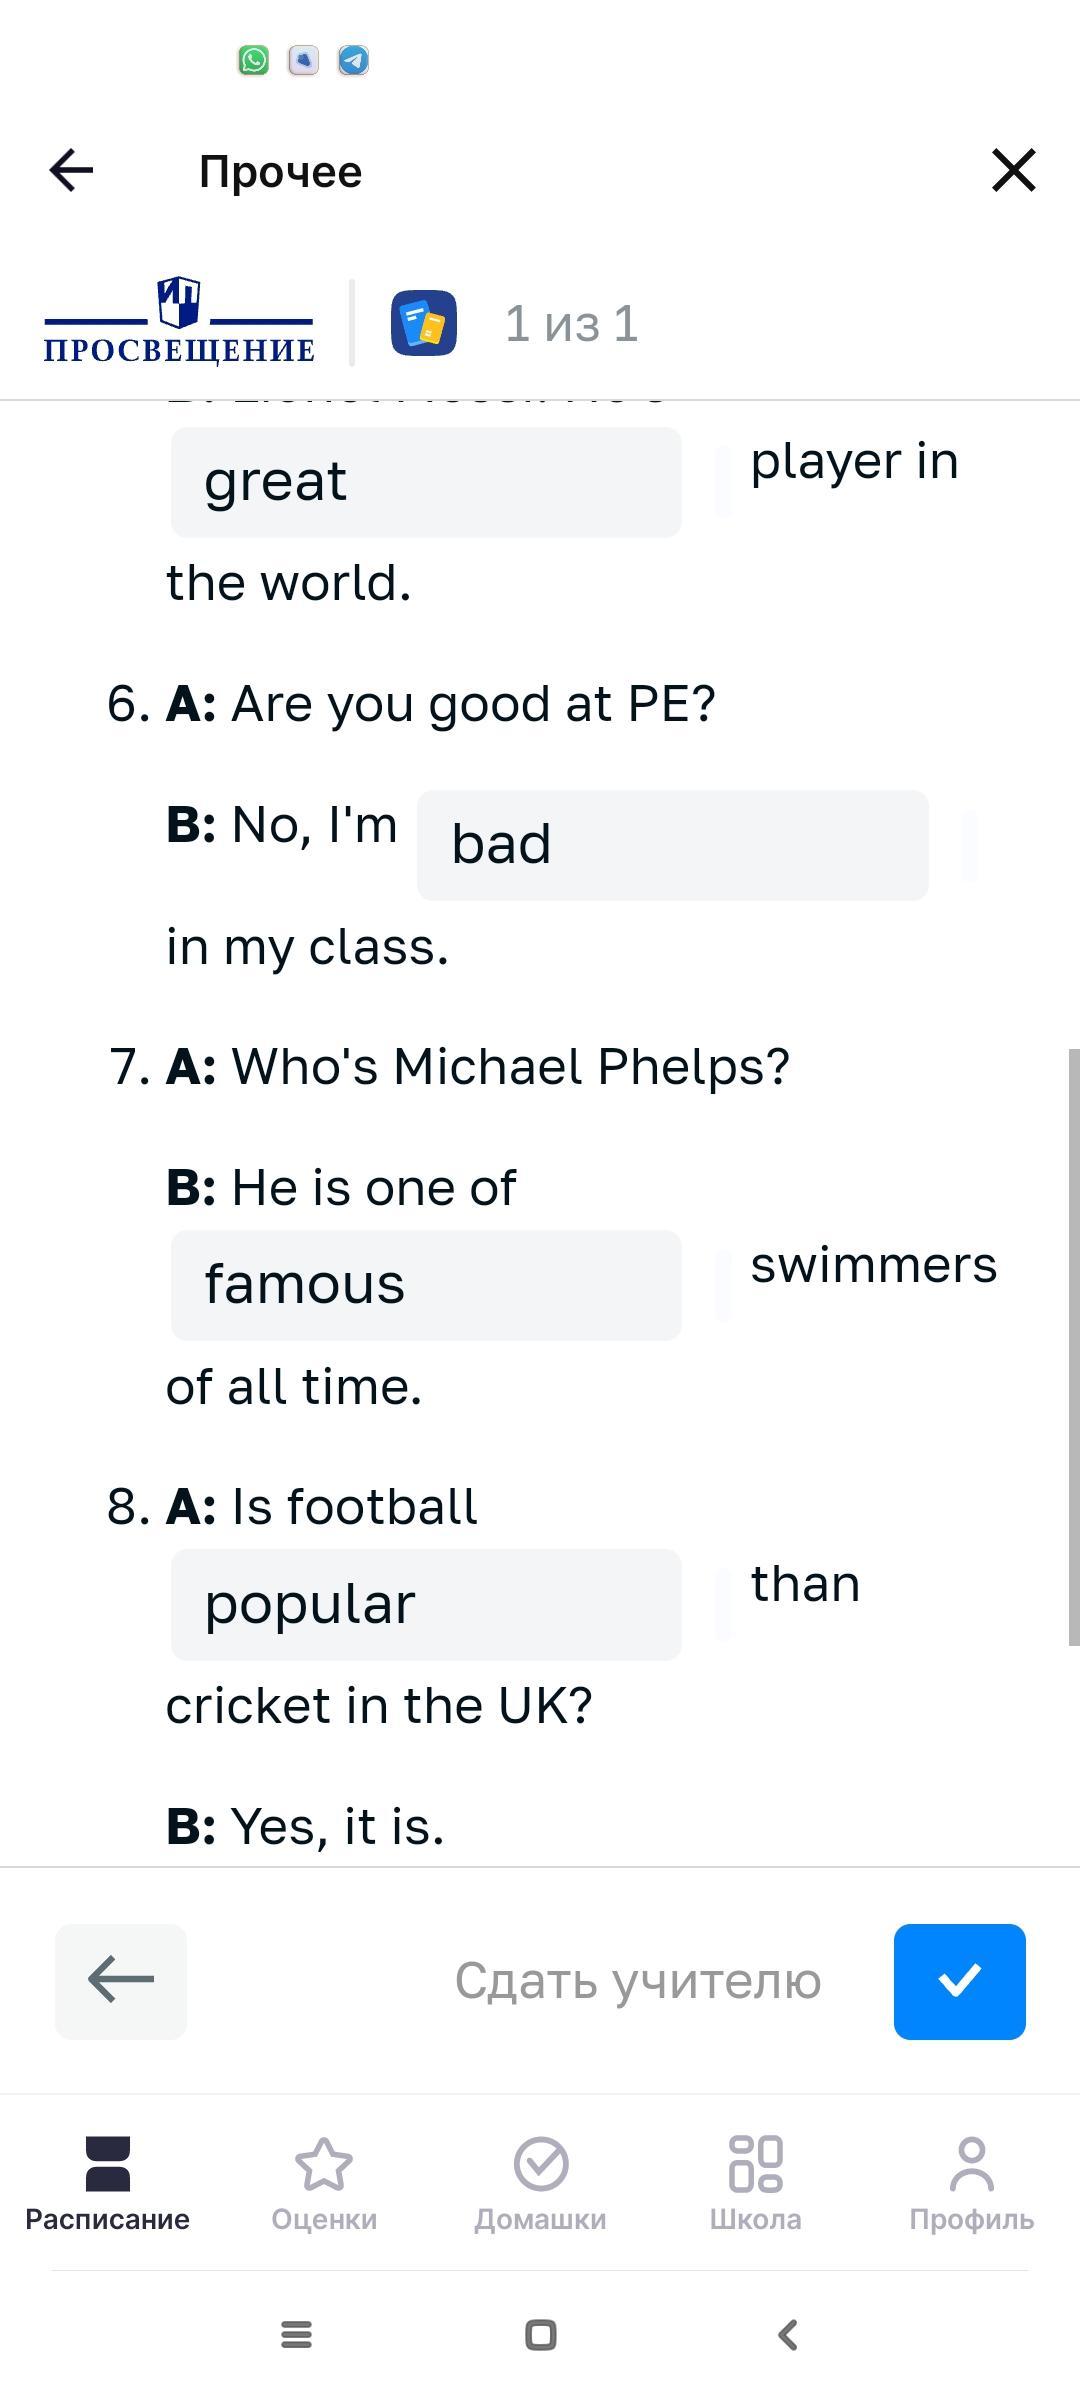Tap the back arrow next to Прочее
This screenshot has height=2400, width=1080.
pyautogui.click(x=71, y=170)
